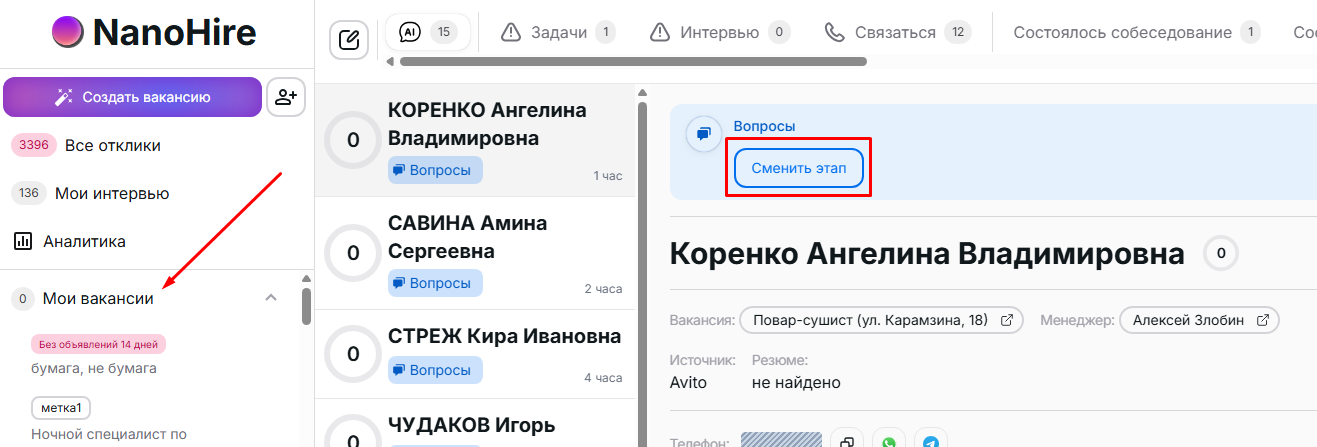
Task: Switch to Задачи tab
Action: 557,32
